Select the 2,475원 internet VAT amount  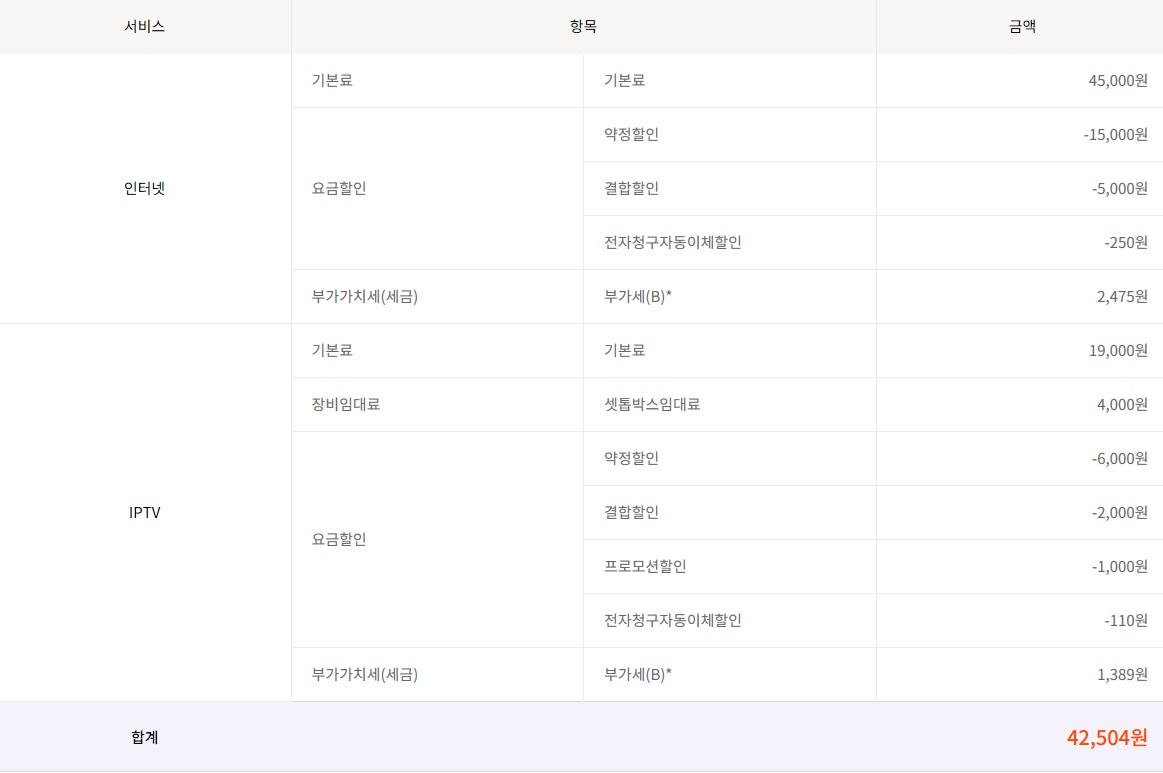pyautogui.click(x=1122, y=296)
